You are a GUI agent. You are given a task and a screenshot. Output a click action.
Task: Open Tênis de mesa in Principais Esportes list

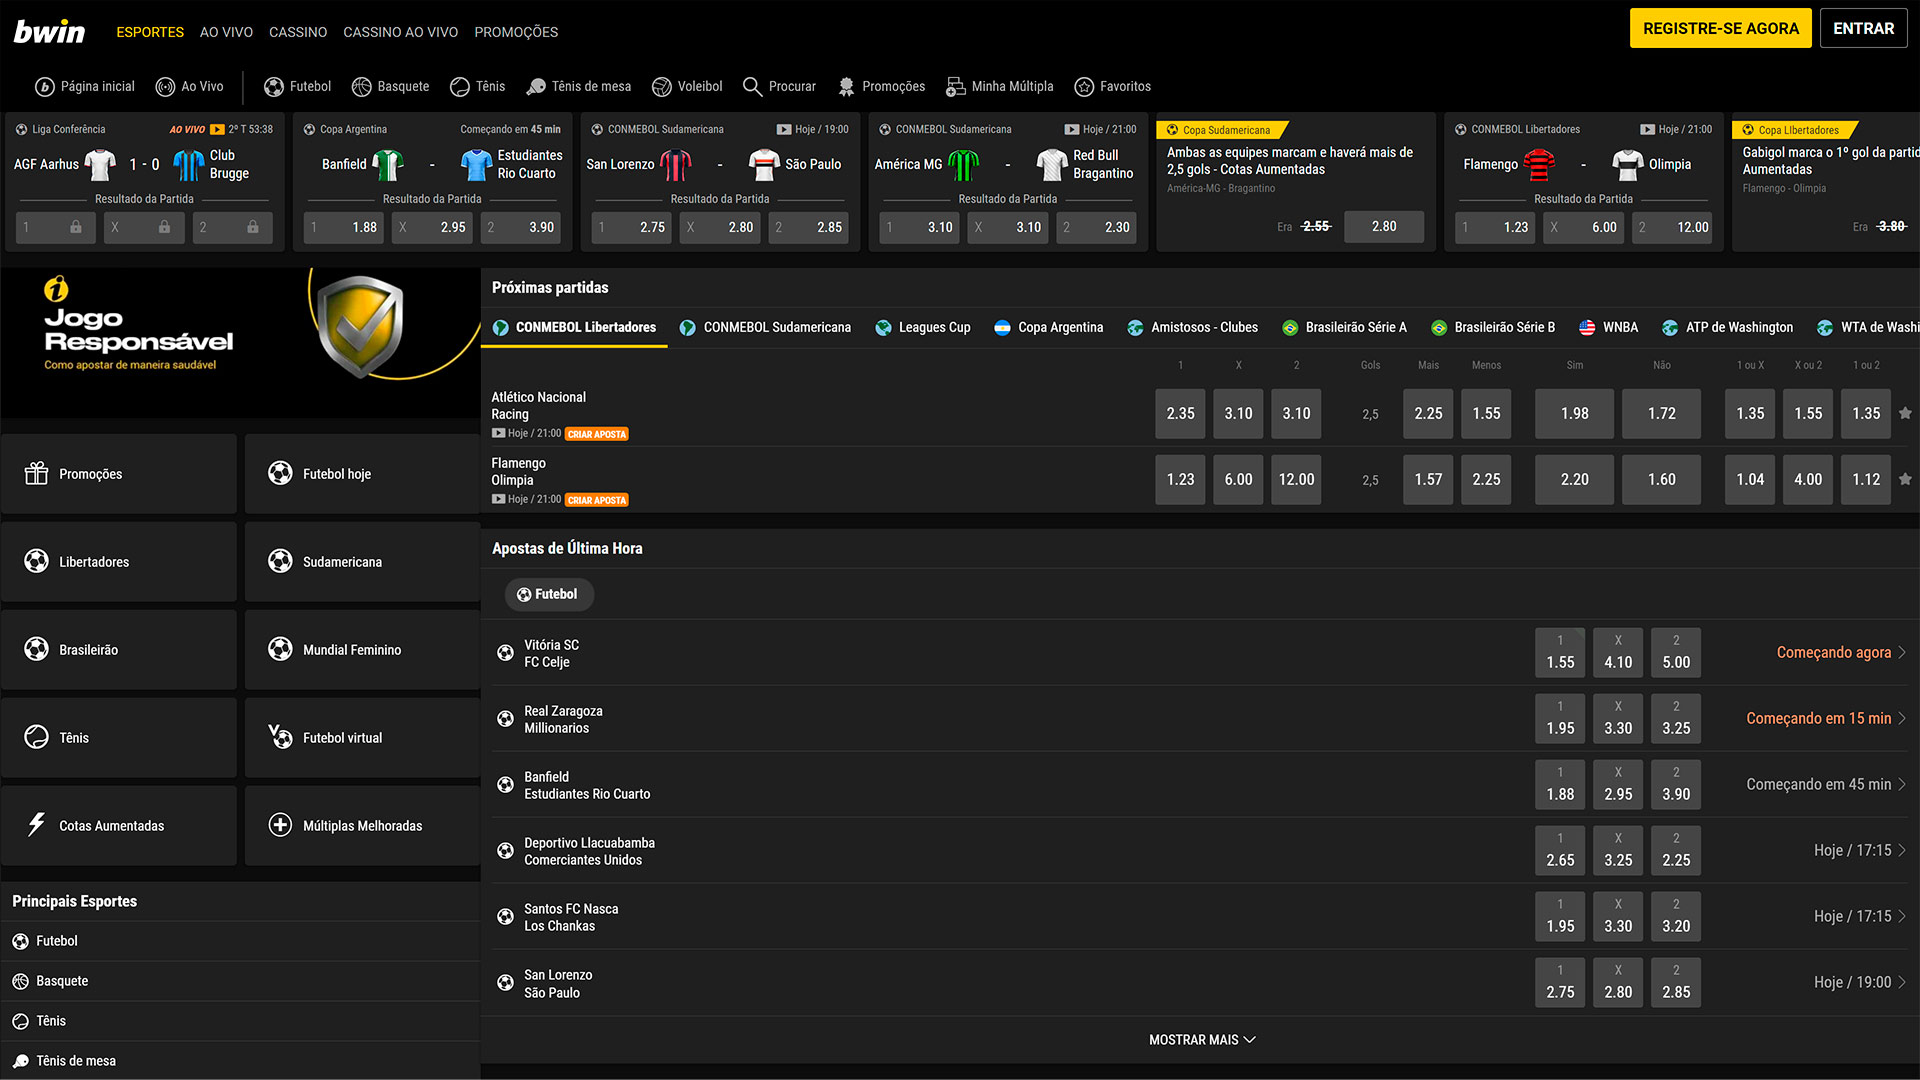(240, 1061)
